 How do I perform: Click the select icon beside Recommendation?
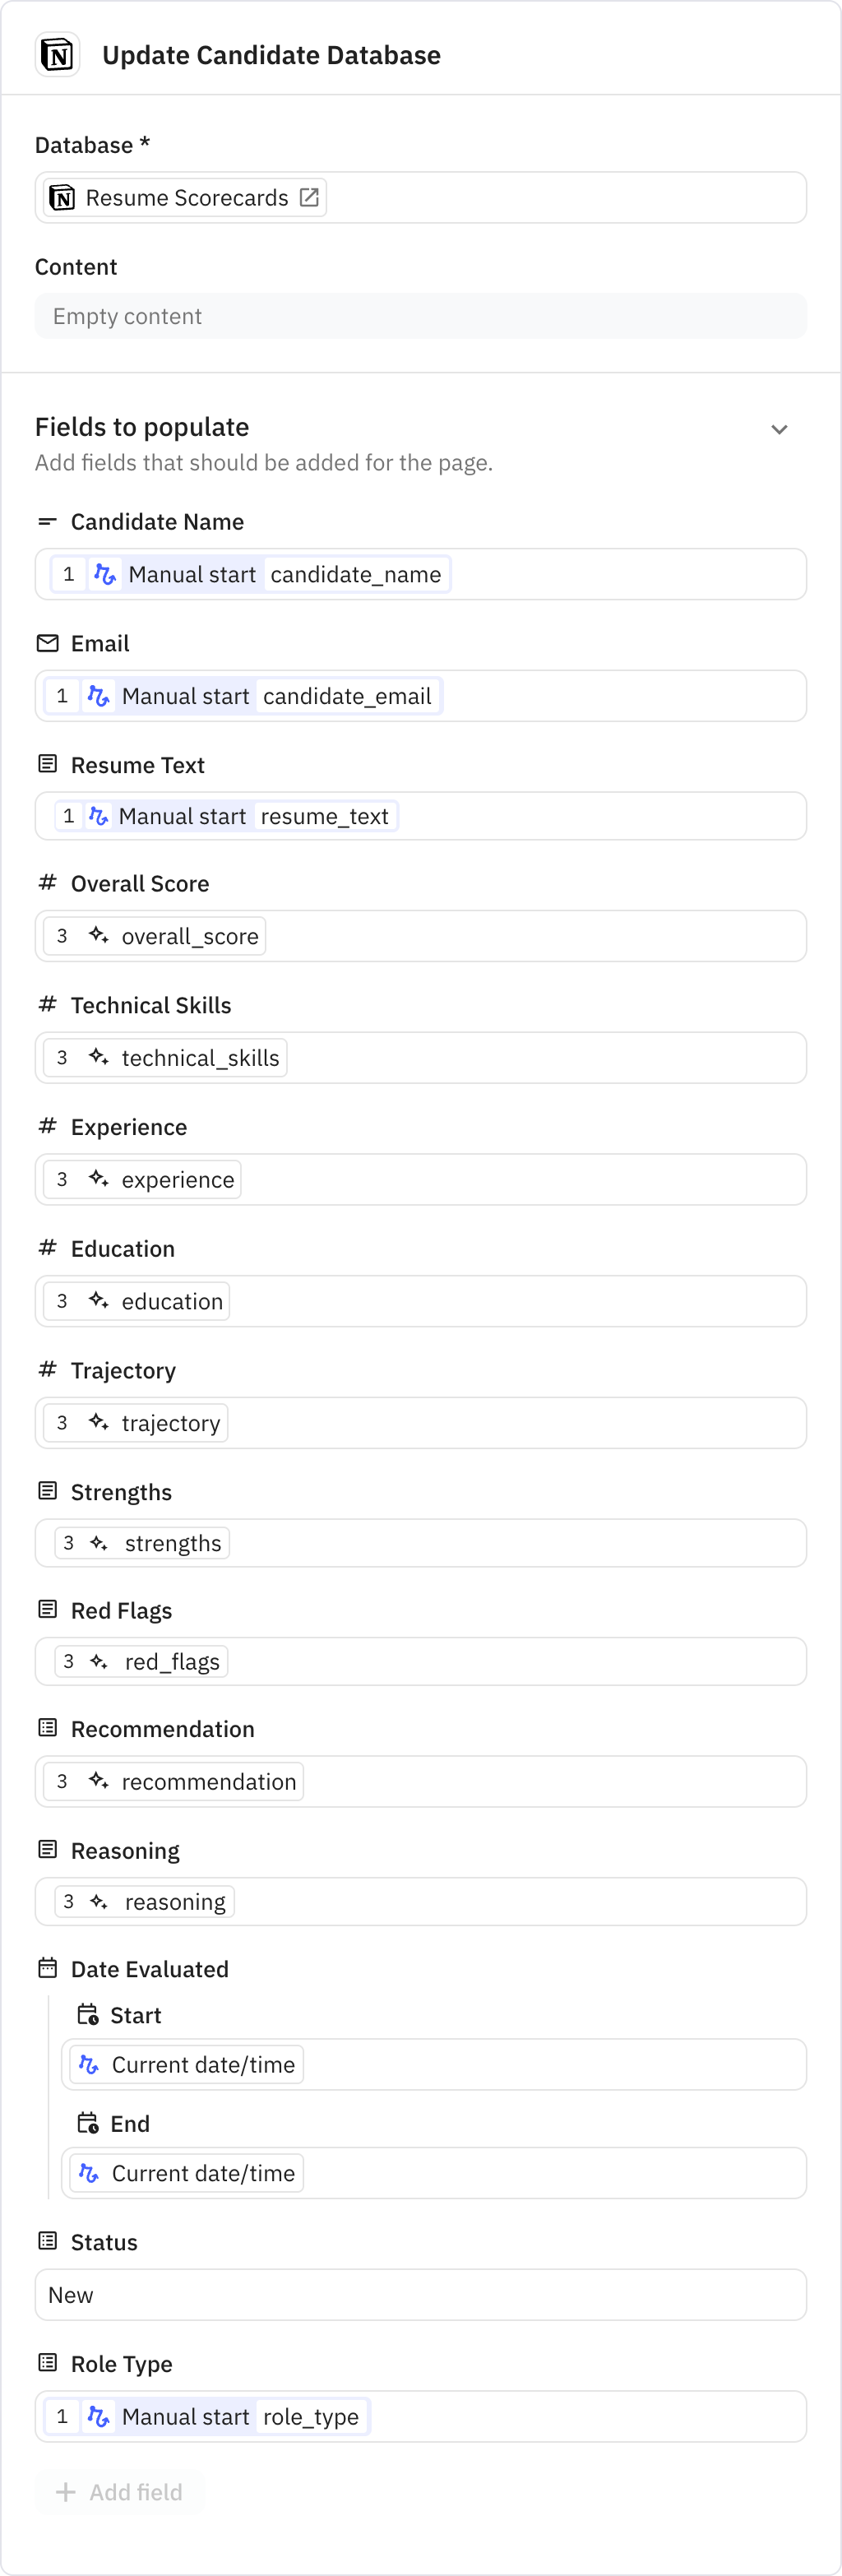tap(47, 1727)
